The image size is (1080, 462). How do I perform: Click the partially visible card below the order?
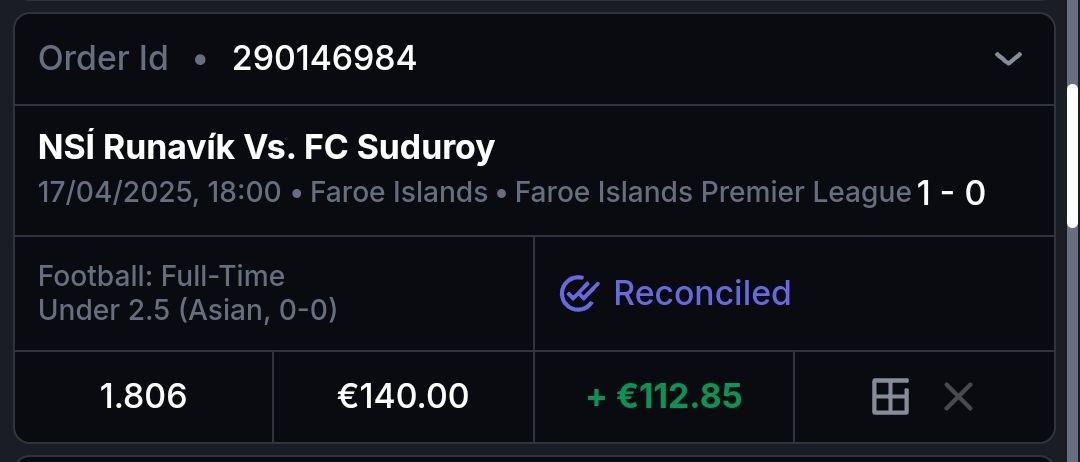(x=534, y=458)
